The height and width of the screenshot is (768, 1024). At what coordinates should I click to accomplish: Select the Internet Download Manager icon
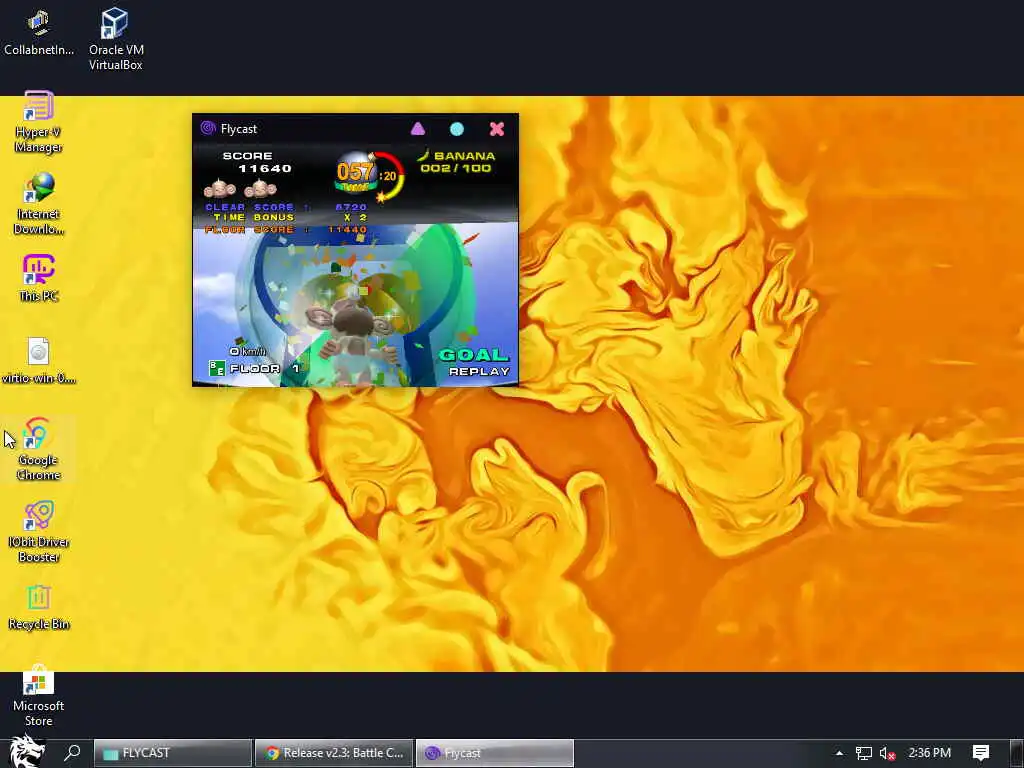39,203
